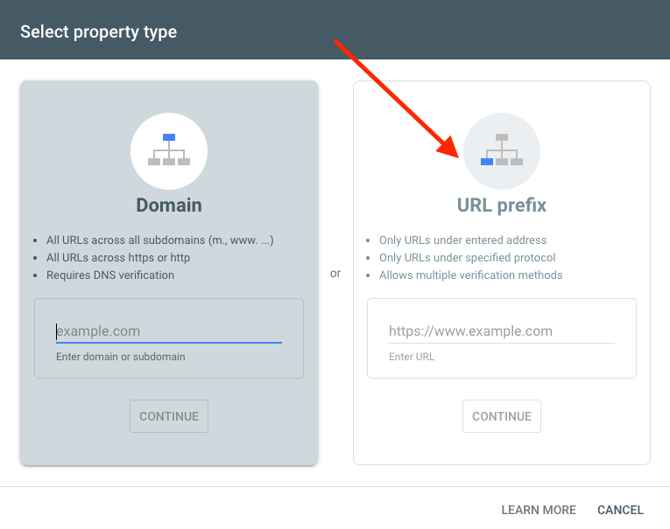Image resolution: width=670 pixels, height=529 pixels.
Task: Click the 'Select property type' dialog title
Action: coord(99,32)
